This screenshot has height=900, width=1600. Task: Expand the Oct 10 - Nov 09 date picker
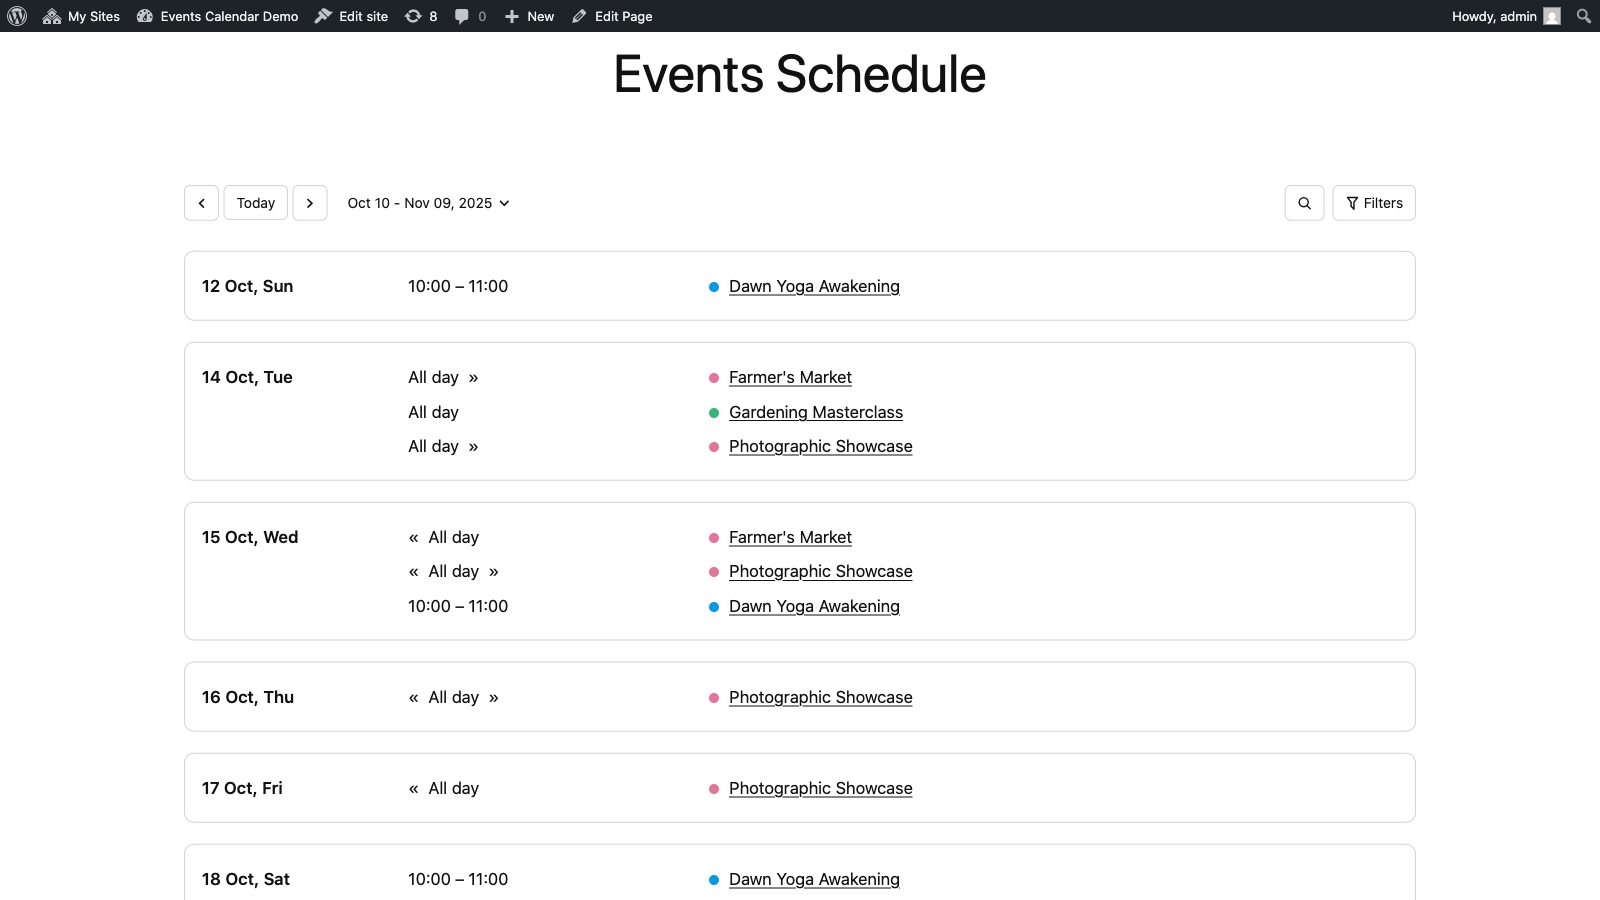(428, 203)
